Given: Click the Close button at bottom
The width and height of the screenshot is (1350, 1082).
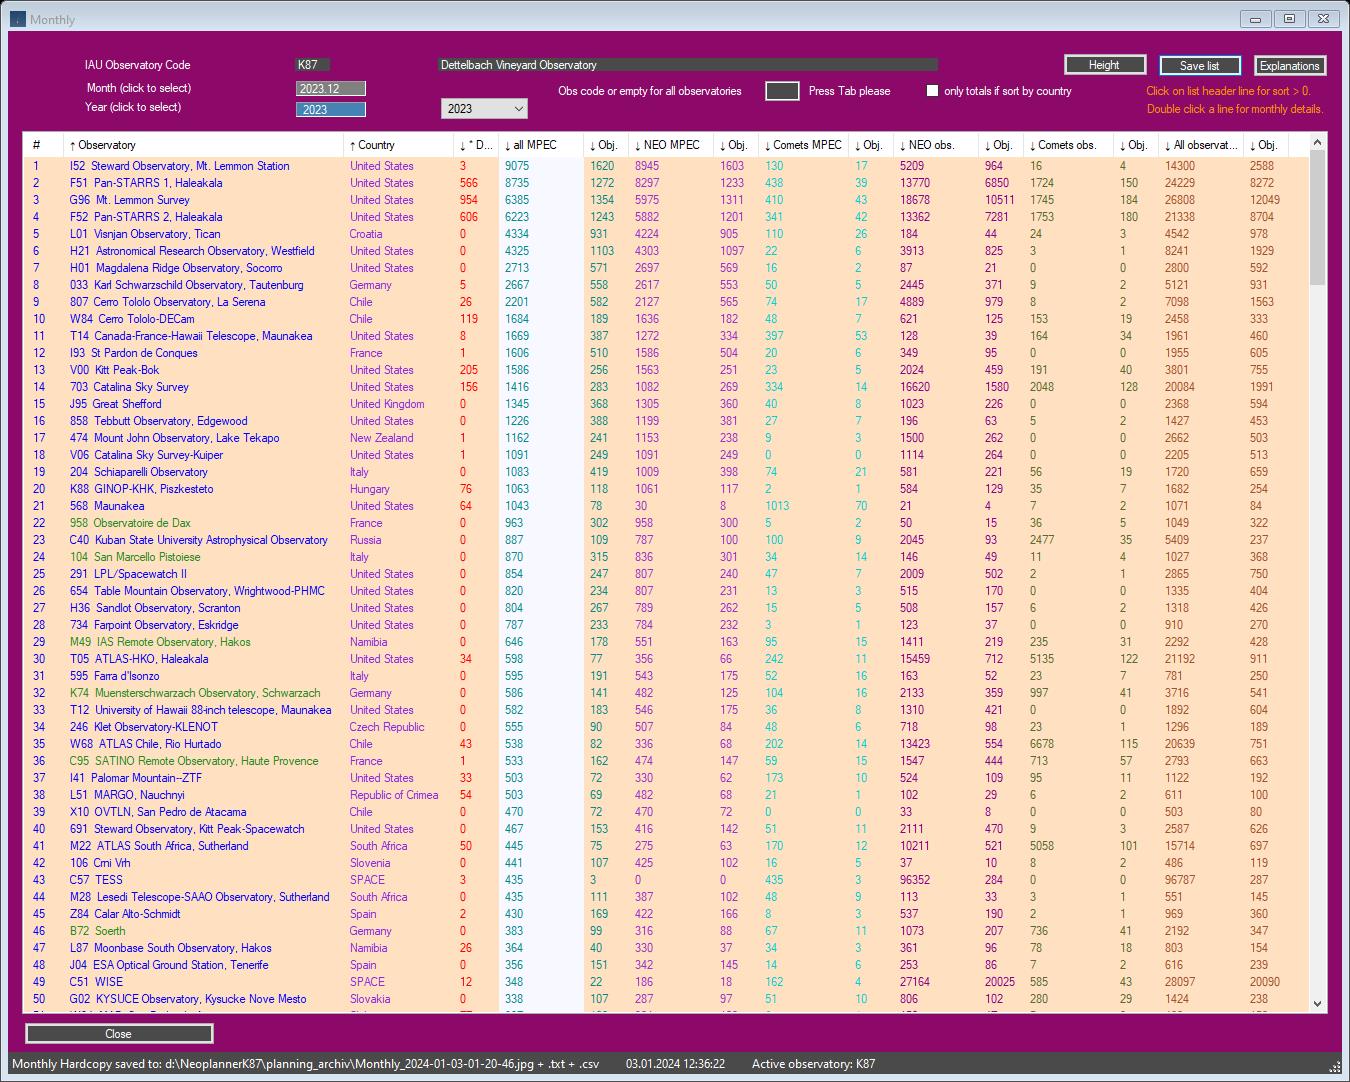Looking at the screenshot, I should coord(119,1033).
